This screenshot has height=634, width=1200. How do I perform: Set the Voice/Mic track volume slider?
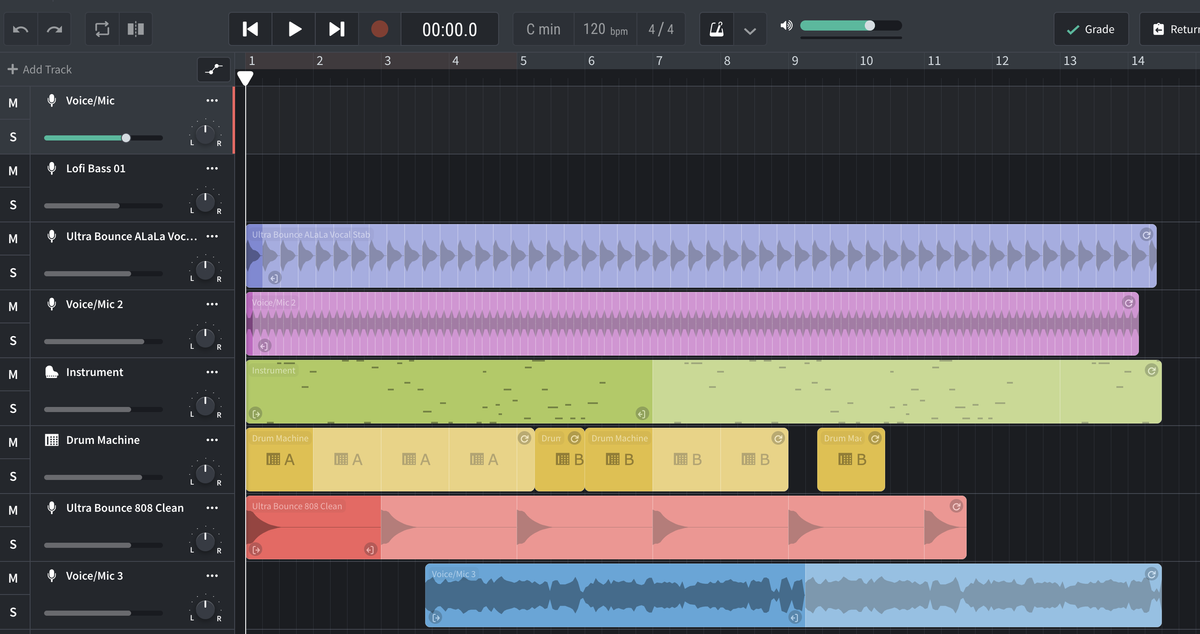click(103, 137)
